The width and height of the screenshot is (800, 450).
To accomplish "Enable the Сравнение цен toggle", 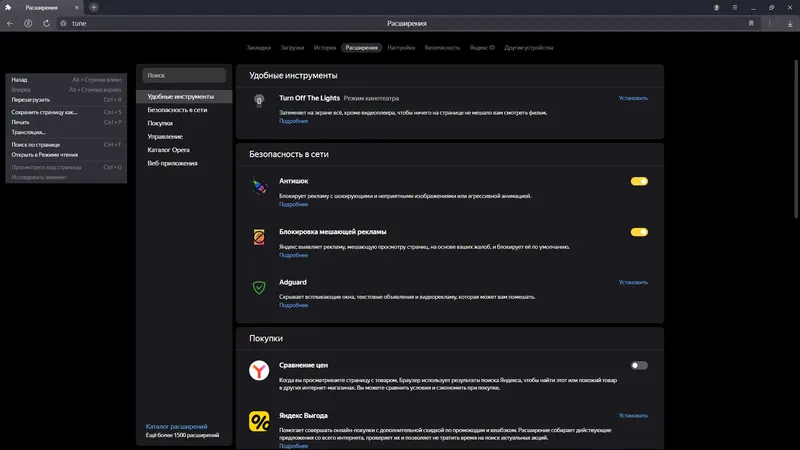I will pos(639,365).
